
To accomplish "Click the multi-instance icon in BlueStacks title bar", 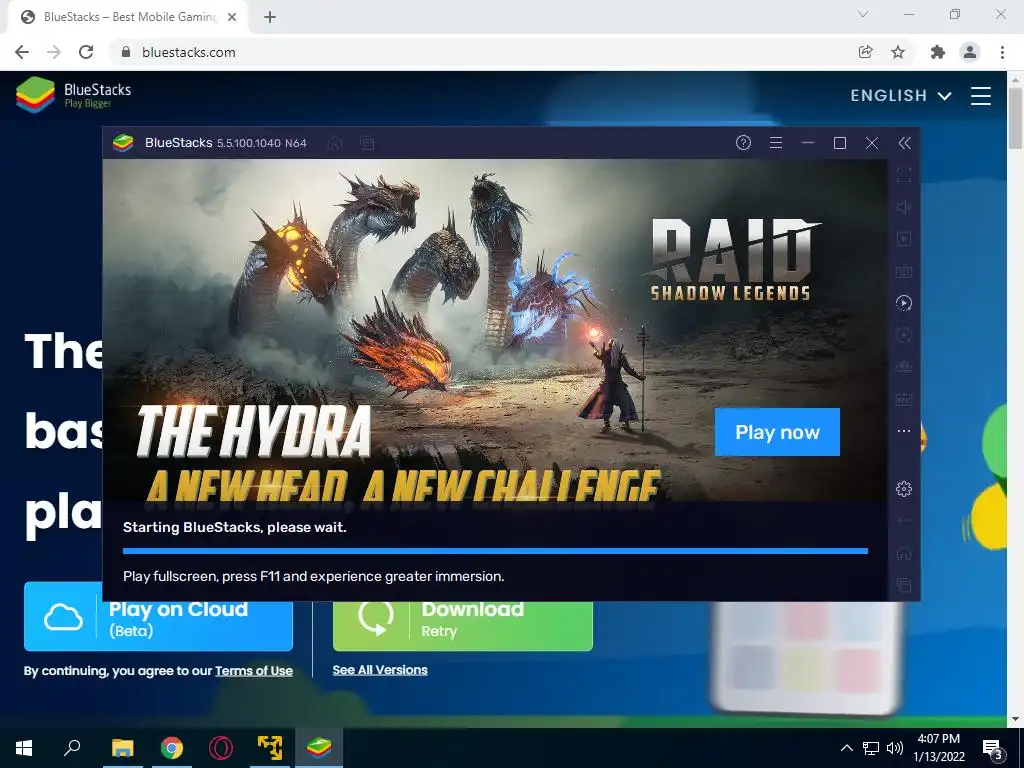I will tap(367, 143).
